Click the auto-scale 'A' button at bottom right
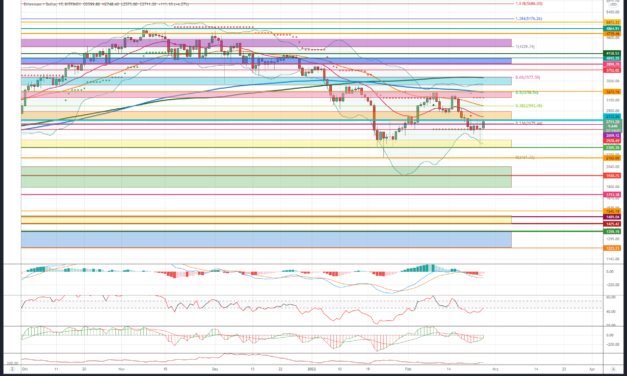Screen dimensions: 627x376 (x=613, y=369)
